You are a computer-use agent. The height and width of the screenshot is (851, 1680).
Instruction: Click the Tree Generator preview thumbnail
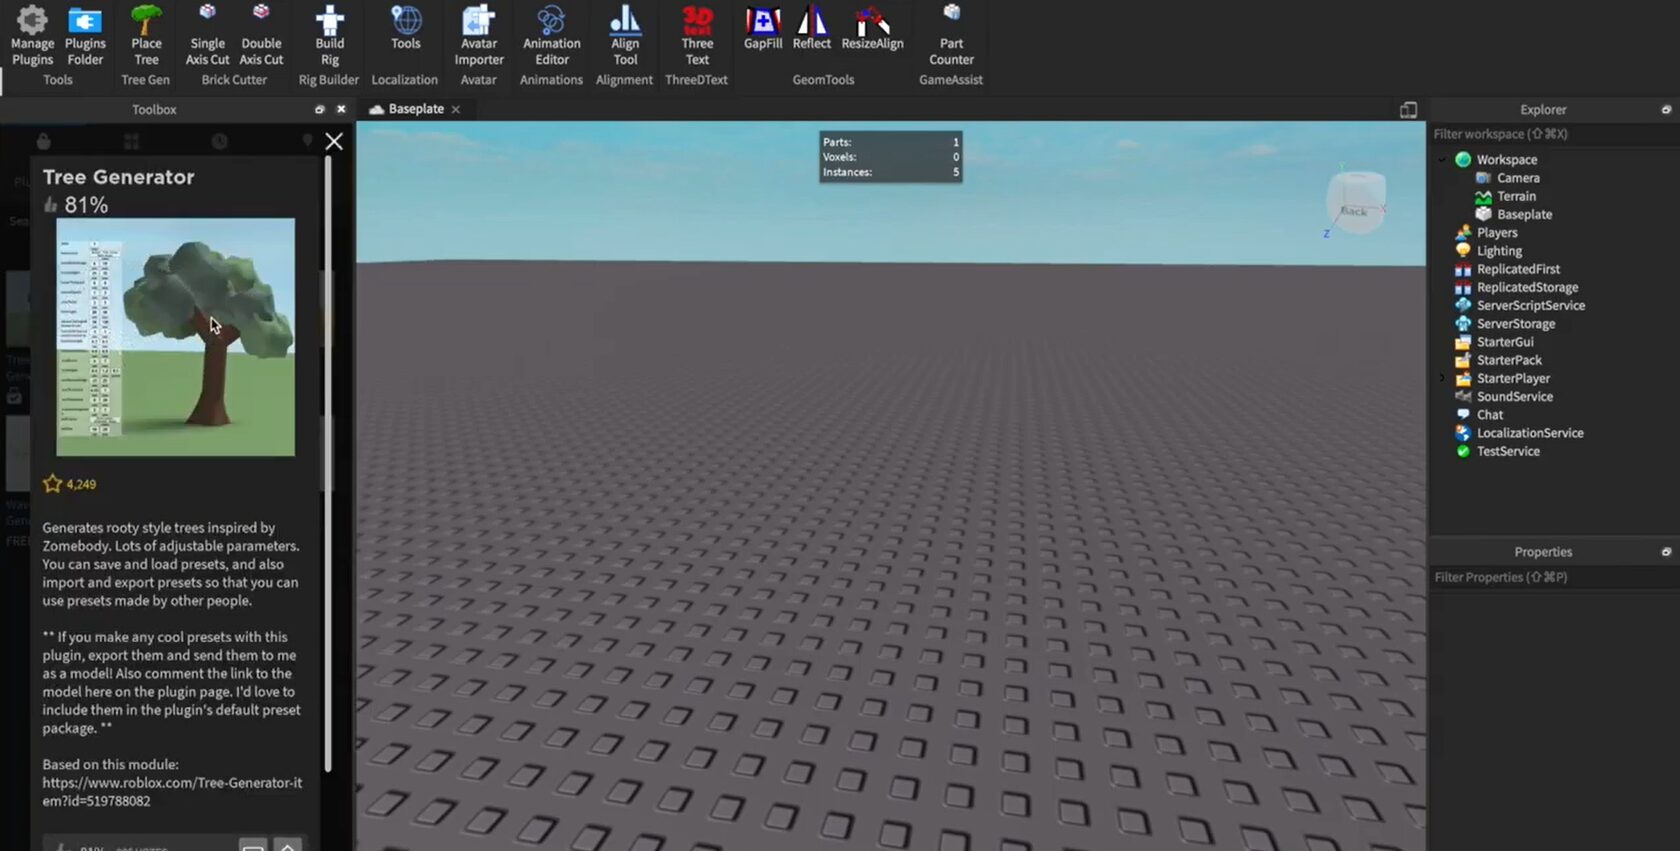pyautogui.click(x=175, y=337)
